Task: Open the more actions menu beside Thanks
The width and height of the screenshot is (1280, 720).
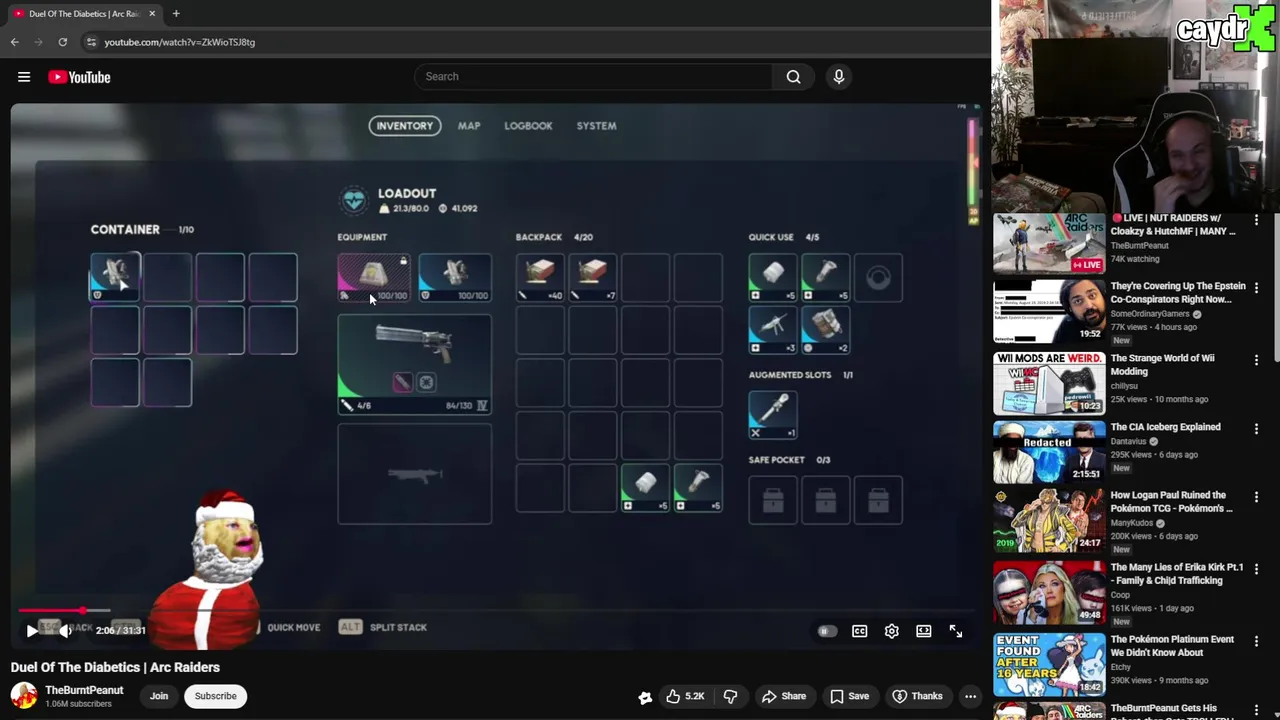Action: click(x=970, y=696)
